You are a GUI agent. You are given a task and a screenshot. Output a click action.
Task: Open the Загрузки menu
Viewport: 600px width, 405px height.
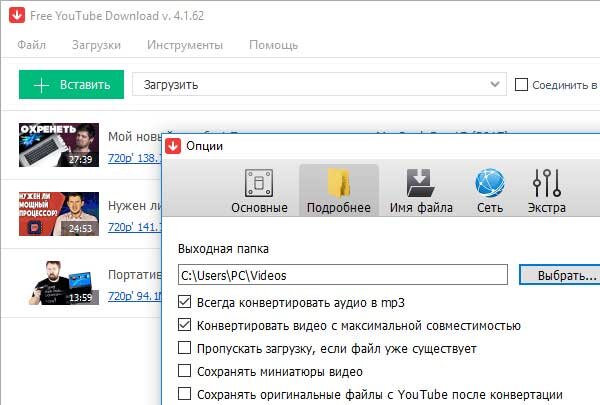(x=96, y=45)
